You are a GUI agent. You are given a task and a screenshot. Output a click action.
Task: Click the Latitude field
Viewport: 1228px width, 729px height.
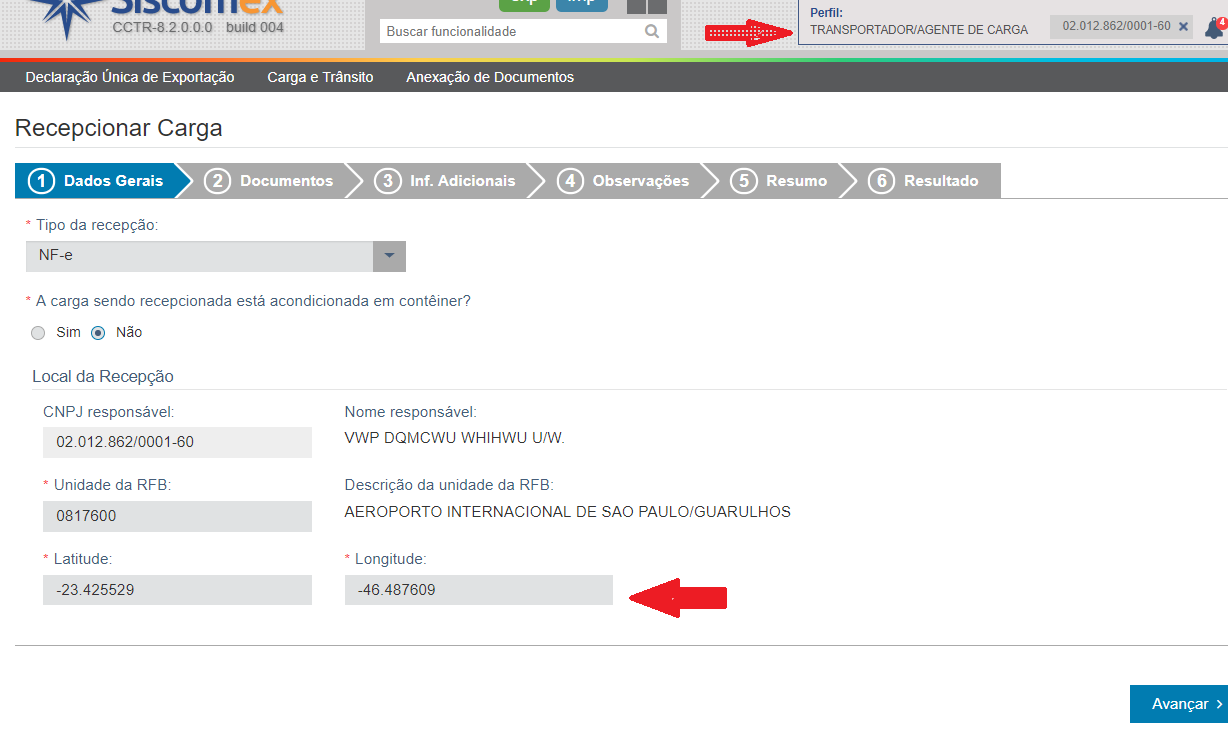pos(177,590)
